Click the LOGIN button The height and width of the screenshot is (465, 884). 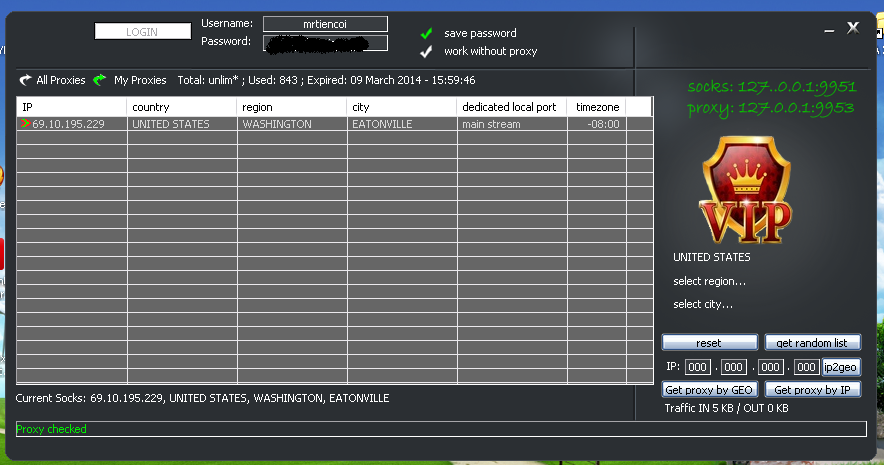143,32
